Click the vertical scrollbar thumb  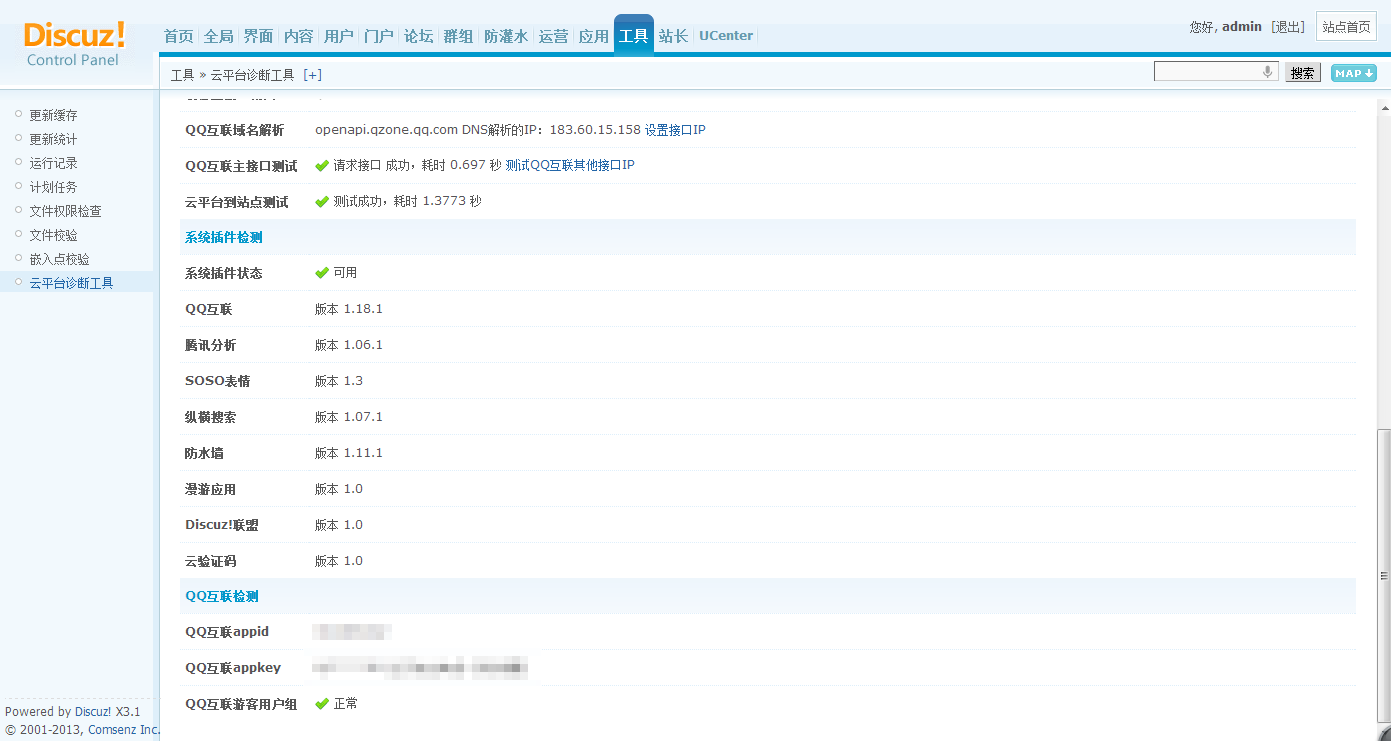pos(1383,576)
